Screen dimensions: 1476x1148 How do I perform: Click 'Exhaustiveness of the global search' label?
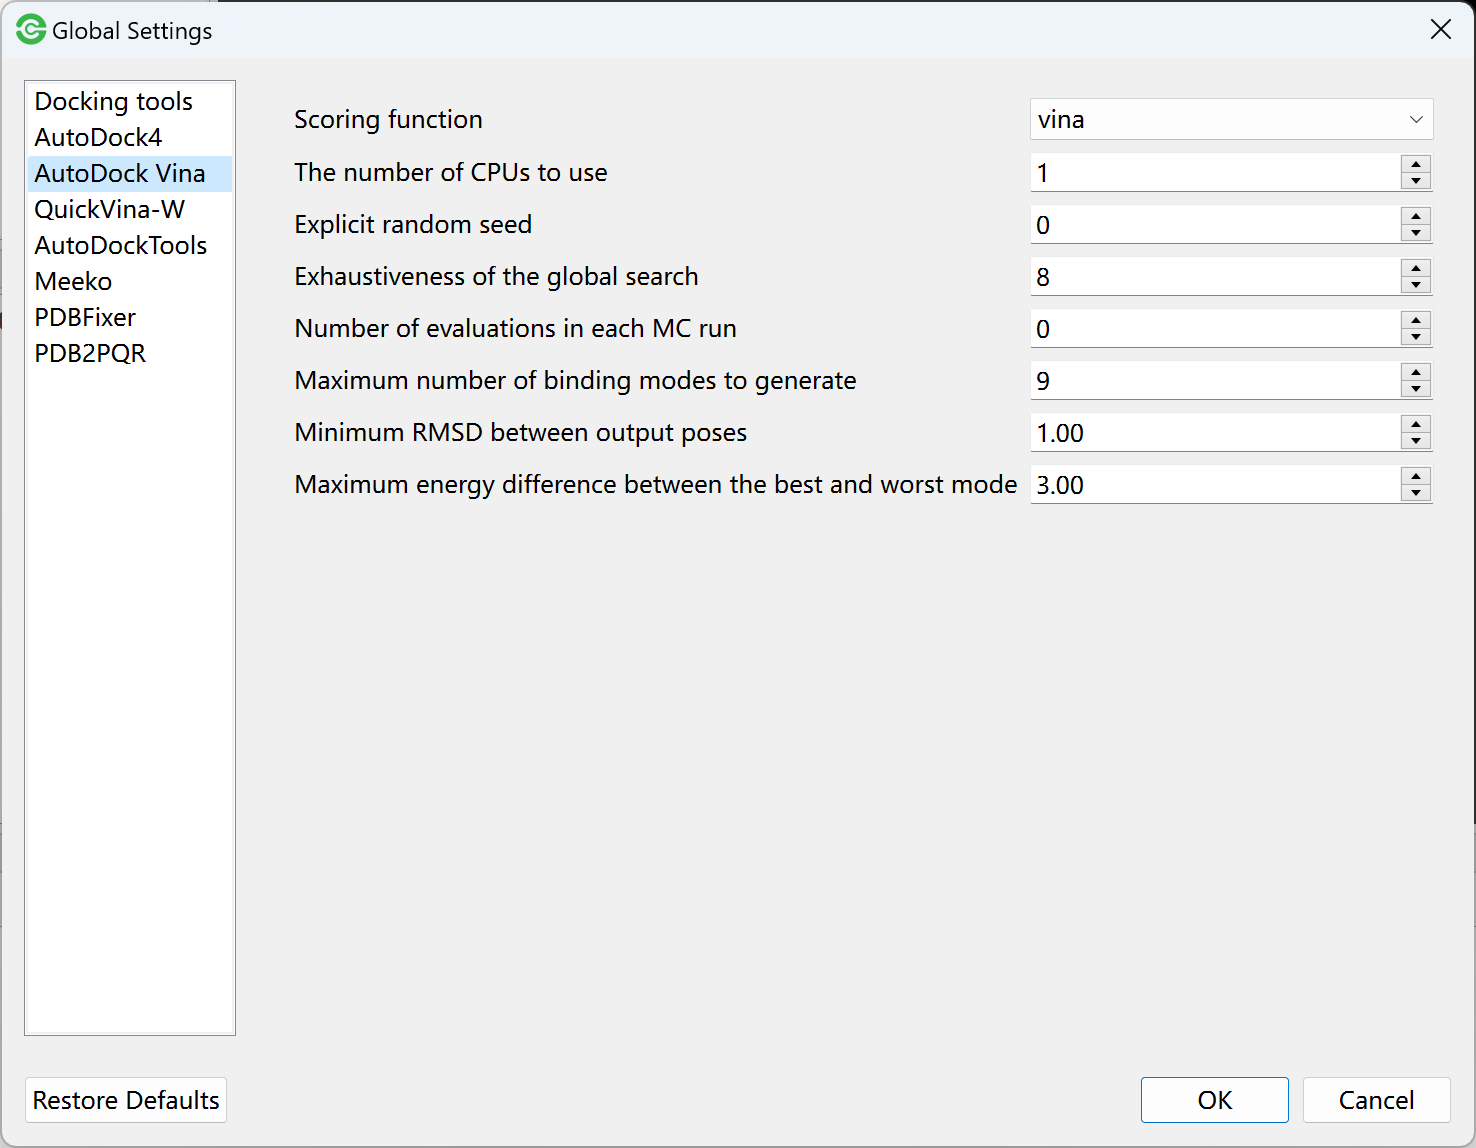coord(496,277)
